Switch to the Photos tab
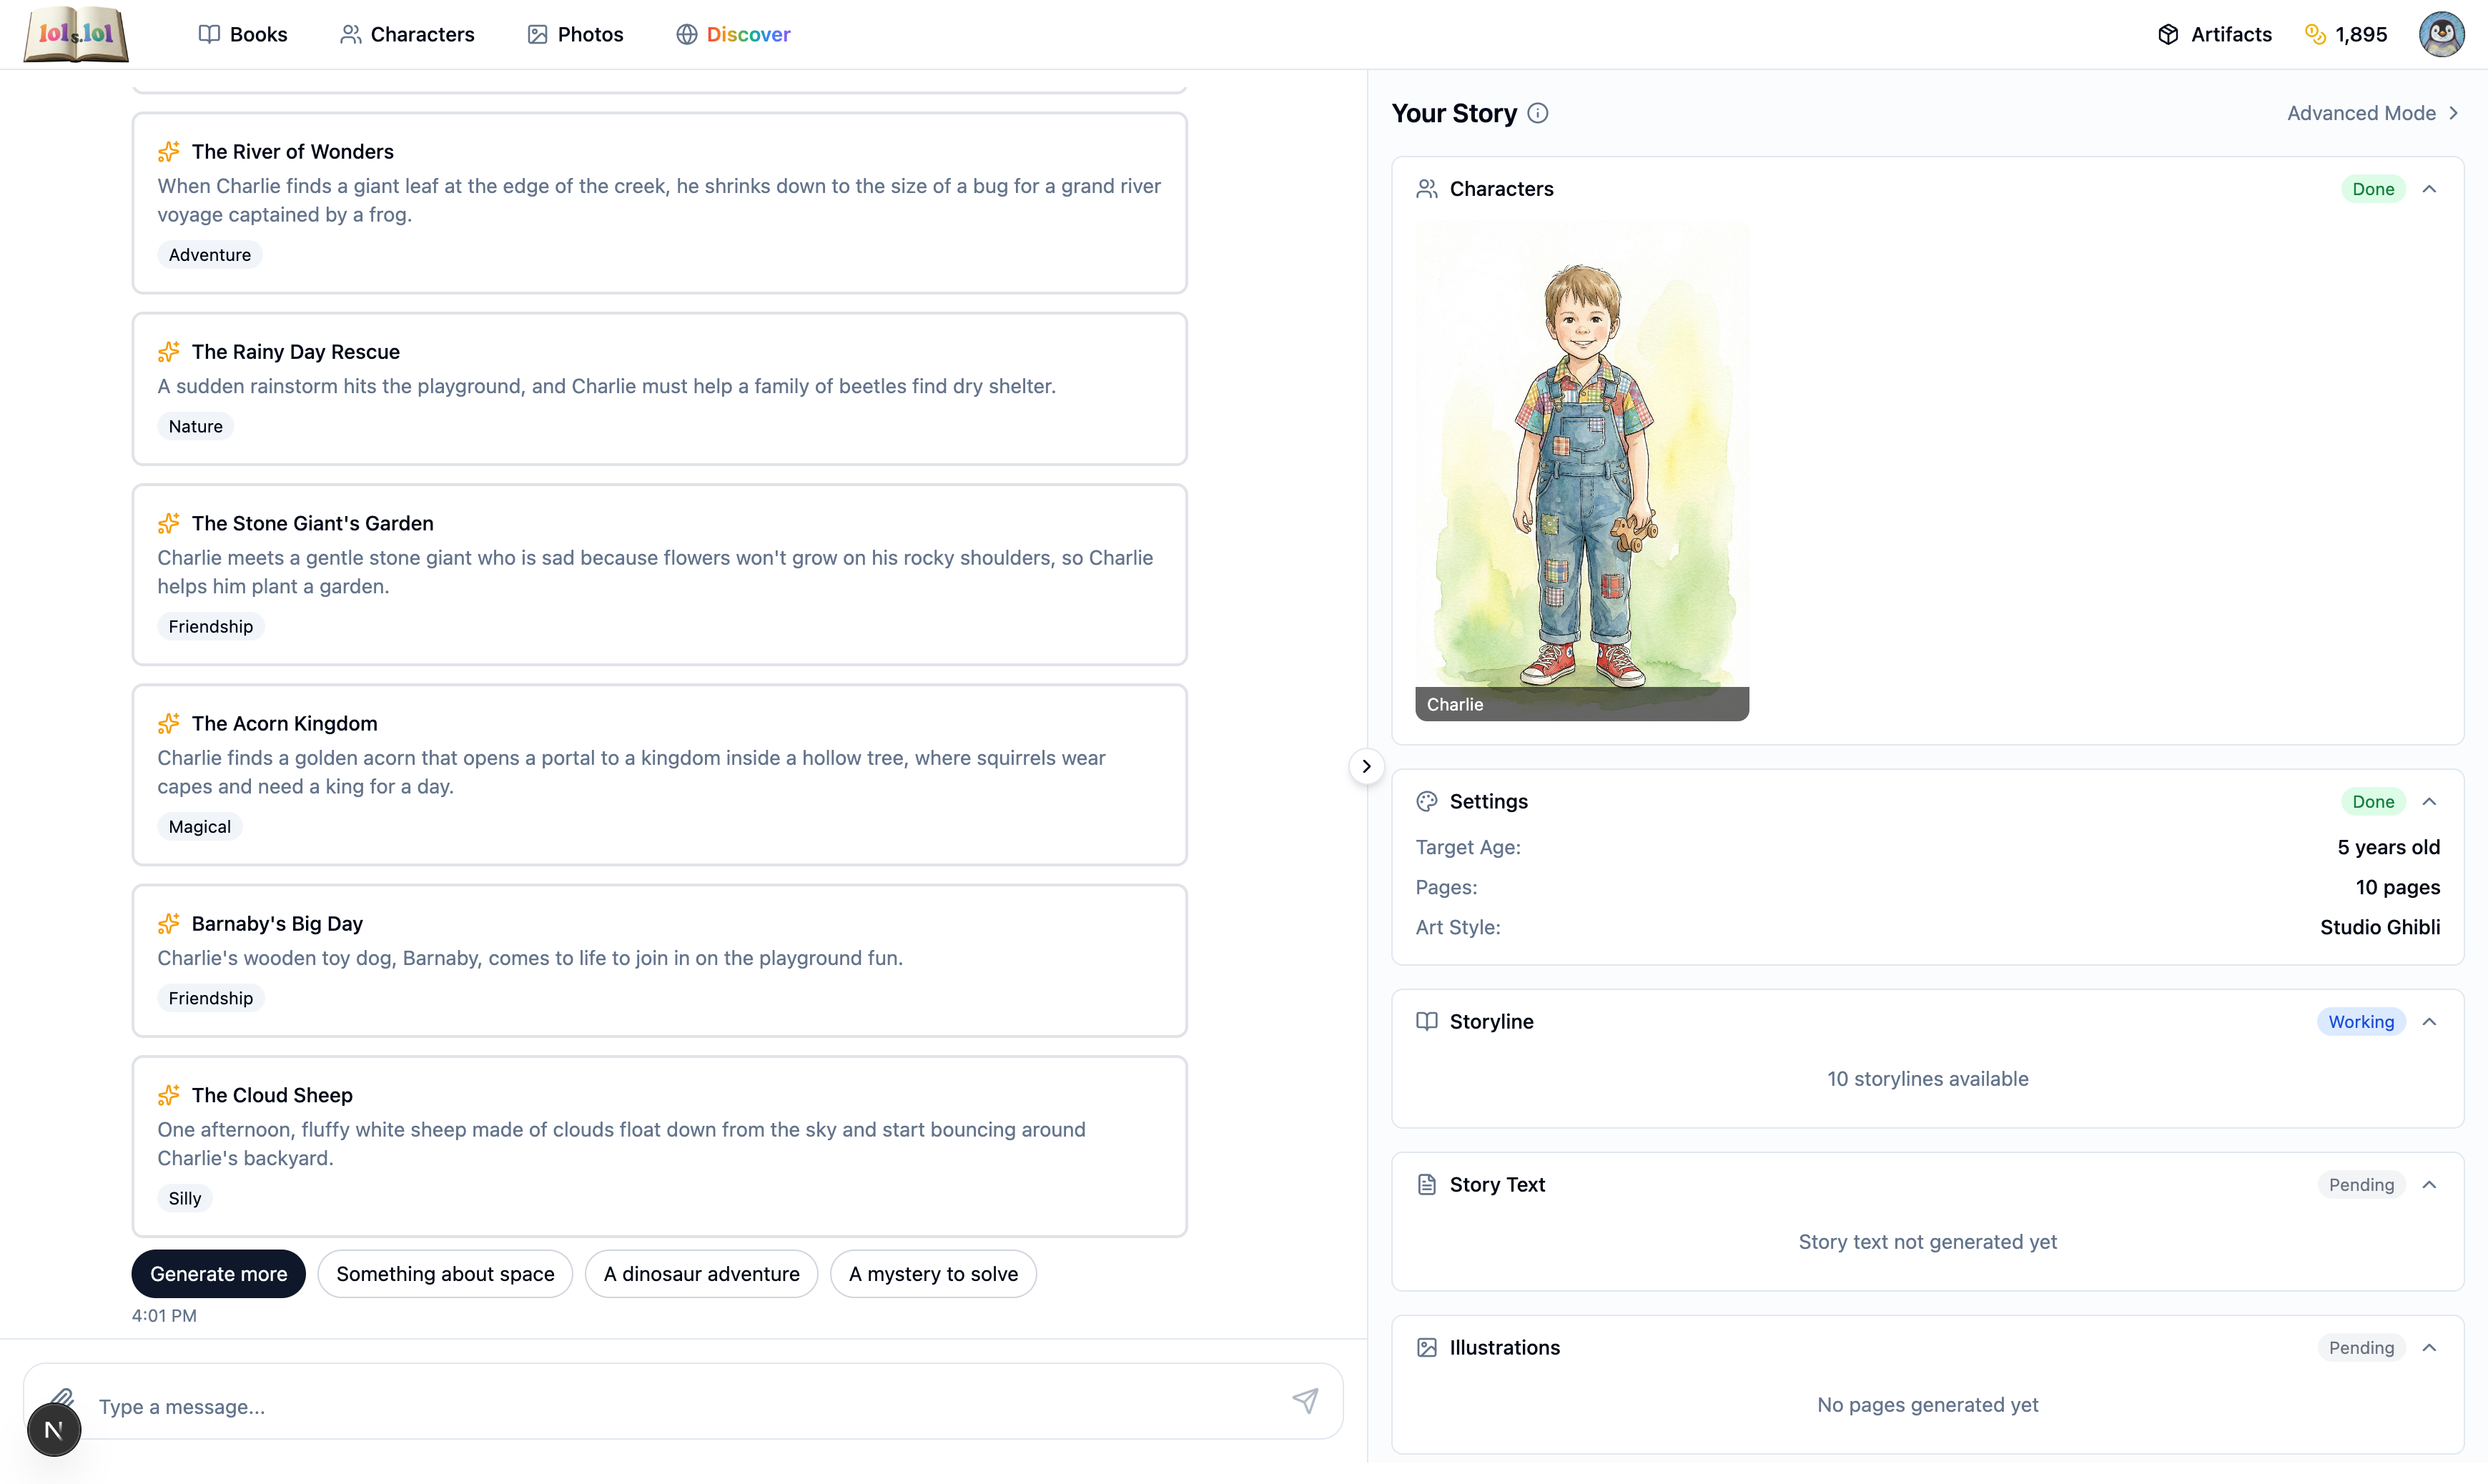The image size is (2488, 1484). click(x=574, y=33)
